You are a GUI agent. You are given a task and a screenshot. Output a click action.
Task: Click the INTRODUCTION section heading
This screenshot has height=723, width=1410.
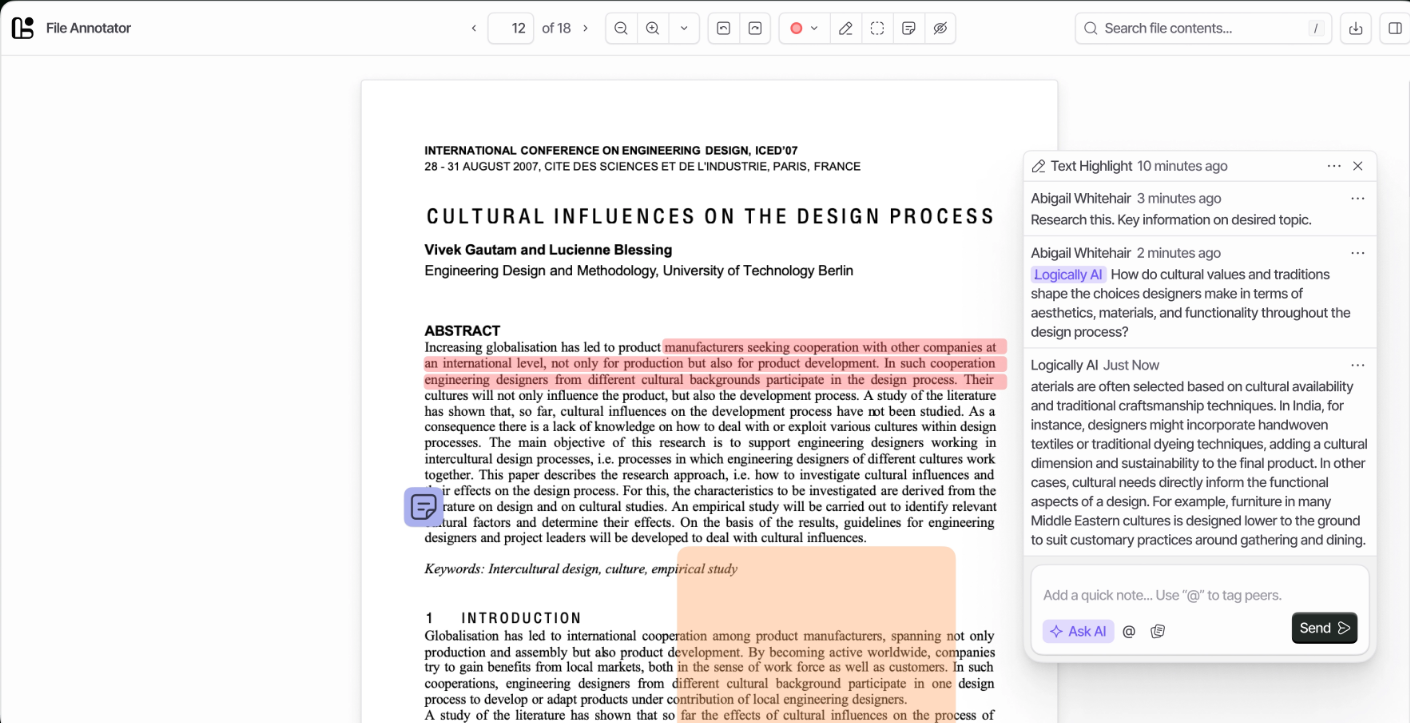pyautogui.click(x=521, y=618)
